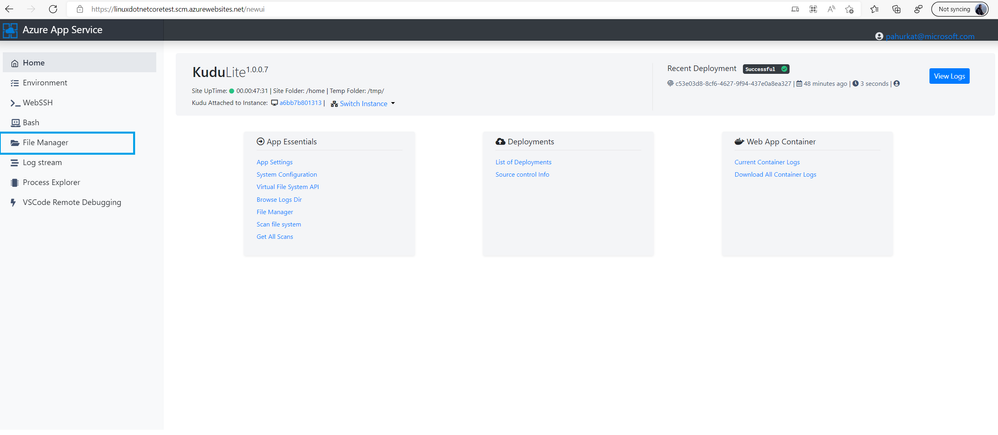Screen dimensions: 998x435
Task: Open the browser collections icon
Action: coord(896,9)
